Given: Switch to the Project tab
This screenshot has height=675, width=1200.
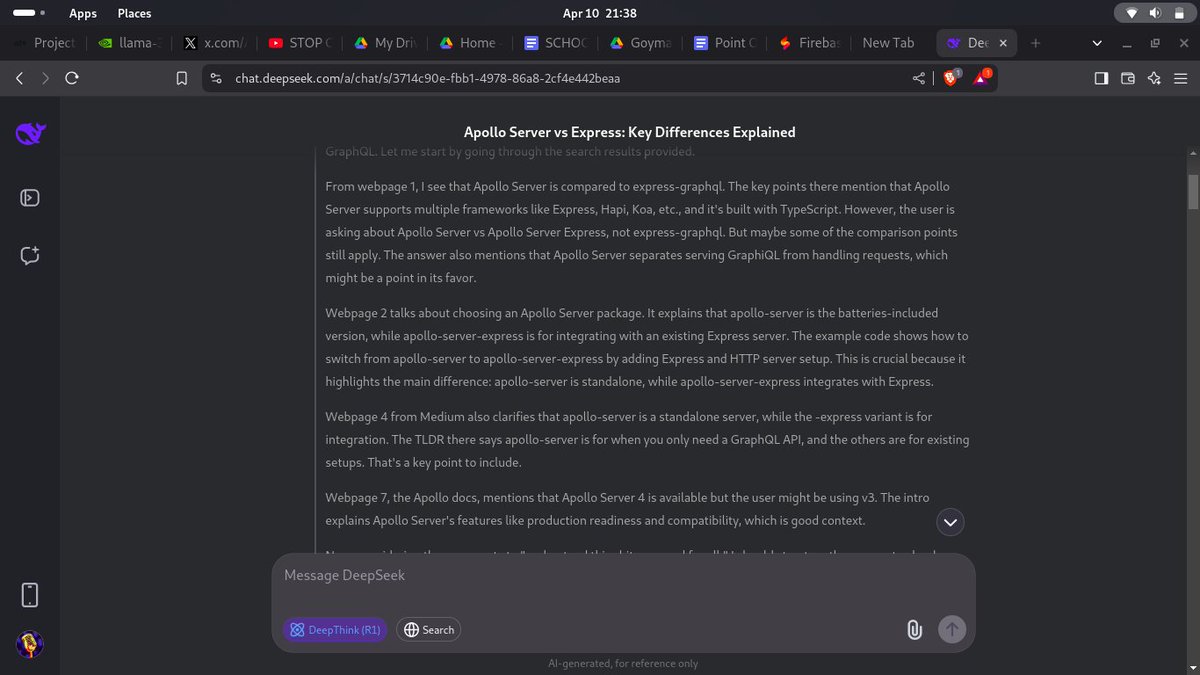Looking at the screenshot, I should point(44,43).
